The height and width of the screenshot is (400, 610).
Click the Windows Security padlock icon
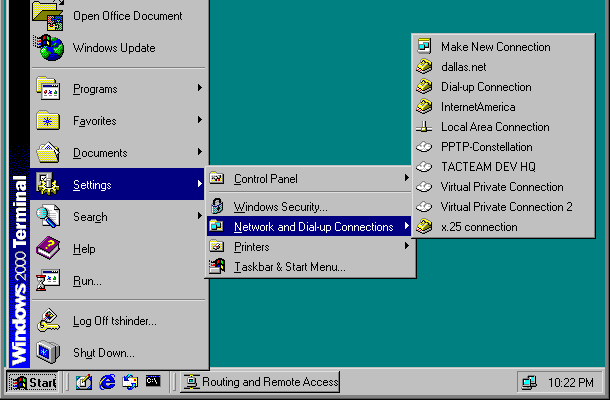(217, 206)
